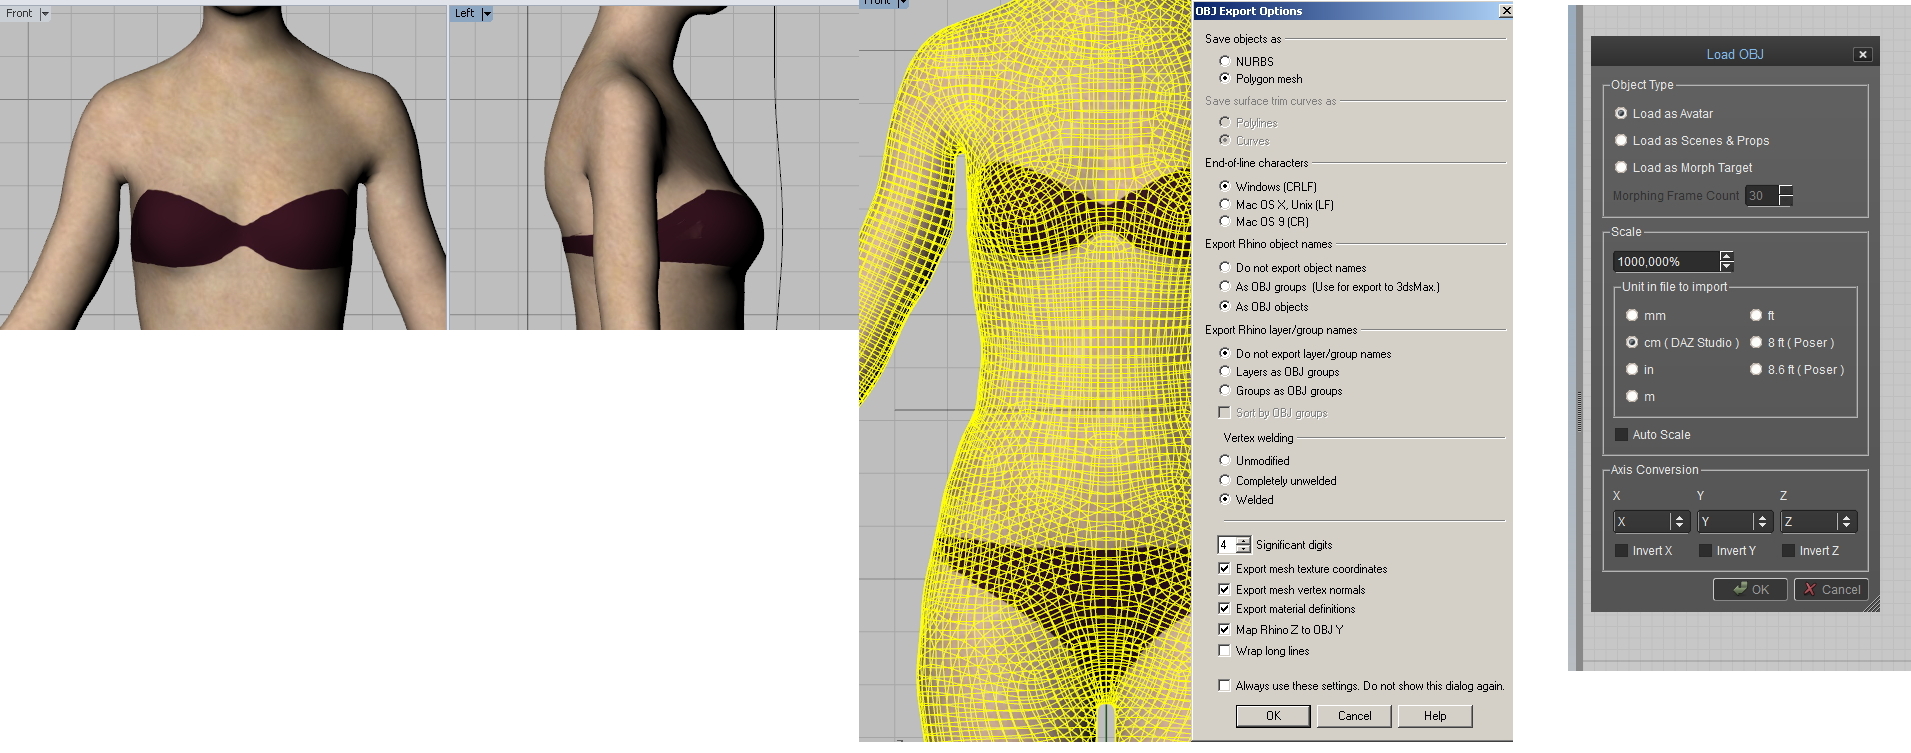Open the Left viewport dropdown arrow

(487, 14)
